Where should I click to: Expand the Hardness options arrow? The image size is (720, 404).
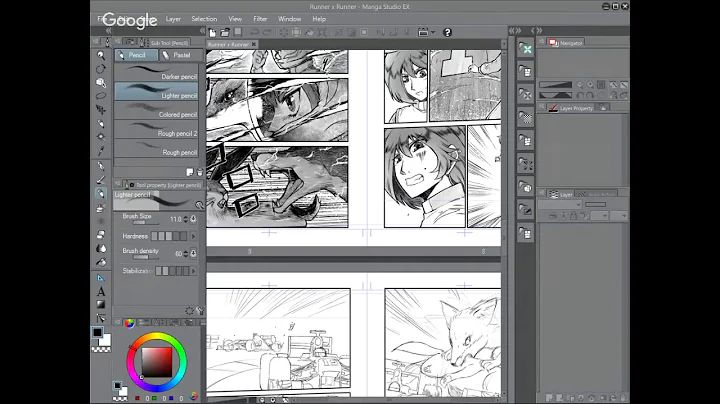pos(193,236)
